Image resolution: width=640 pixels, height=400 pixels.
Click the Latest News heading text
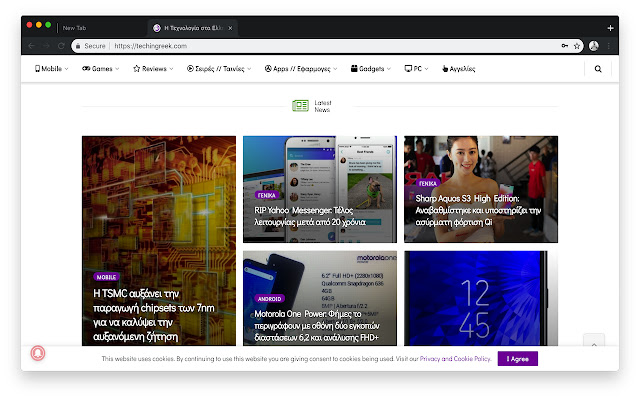coord(322,106)
